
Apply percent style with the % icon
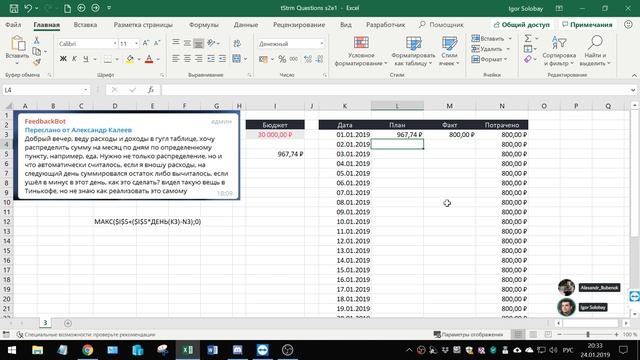click(x=282, y=59)
